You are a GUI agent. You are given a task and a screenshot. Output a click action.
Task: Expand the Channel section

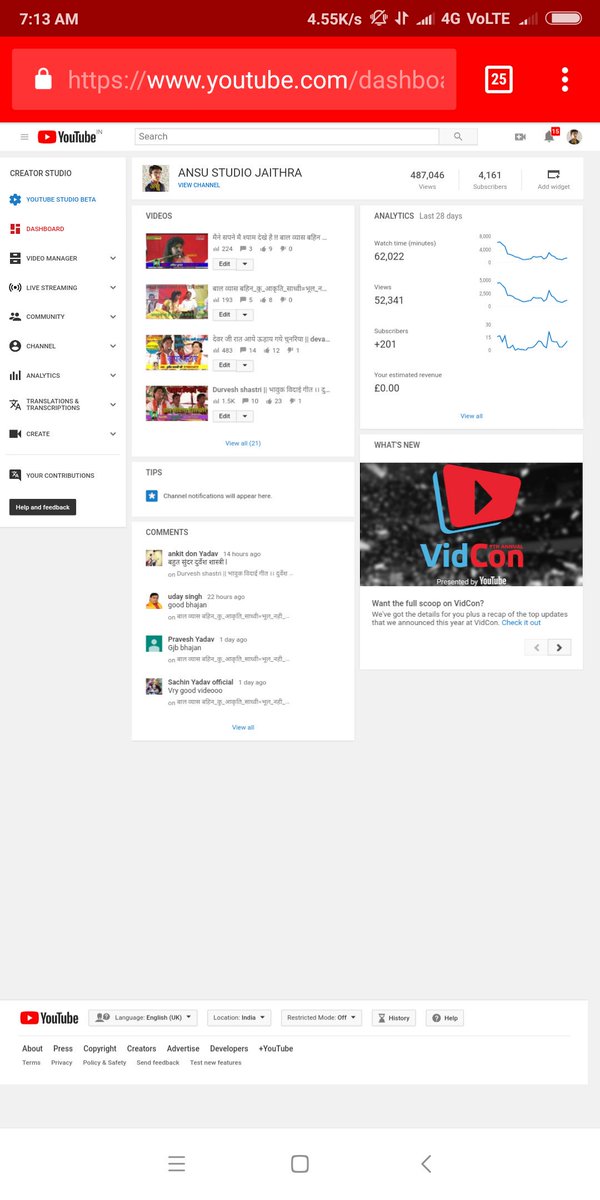pyautogui.click(x=112, y=346)
